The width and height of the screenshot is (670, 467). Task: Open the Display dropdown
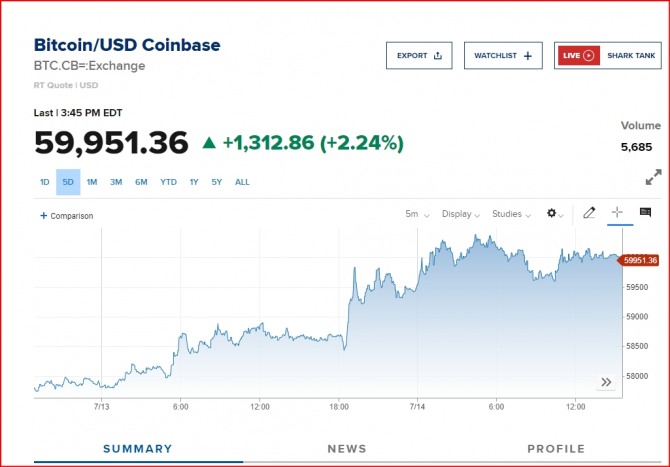tap(461, 214)
